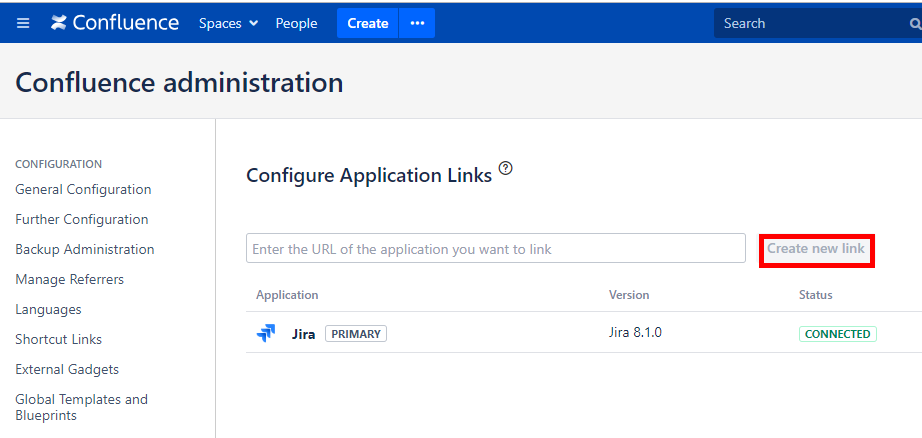The height and width of the screenshot is (438, 922).
Task: Go to Further Configuration
Action: click(82, 219)
